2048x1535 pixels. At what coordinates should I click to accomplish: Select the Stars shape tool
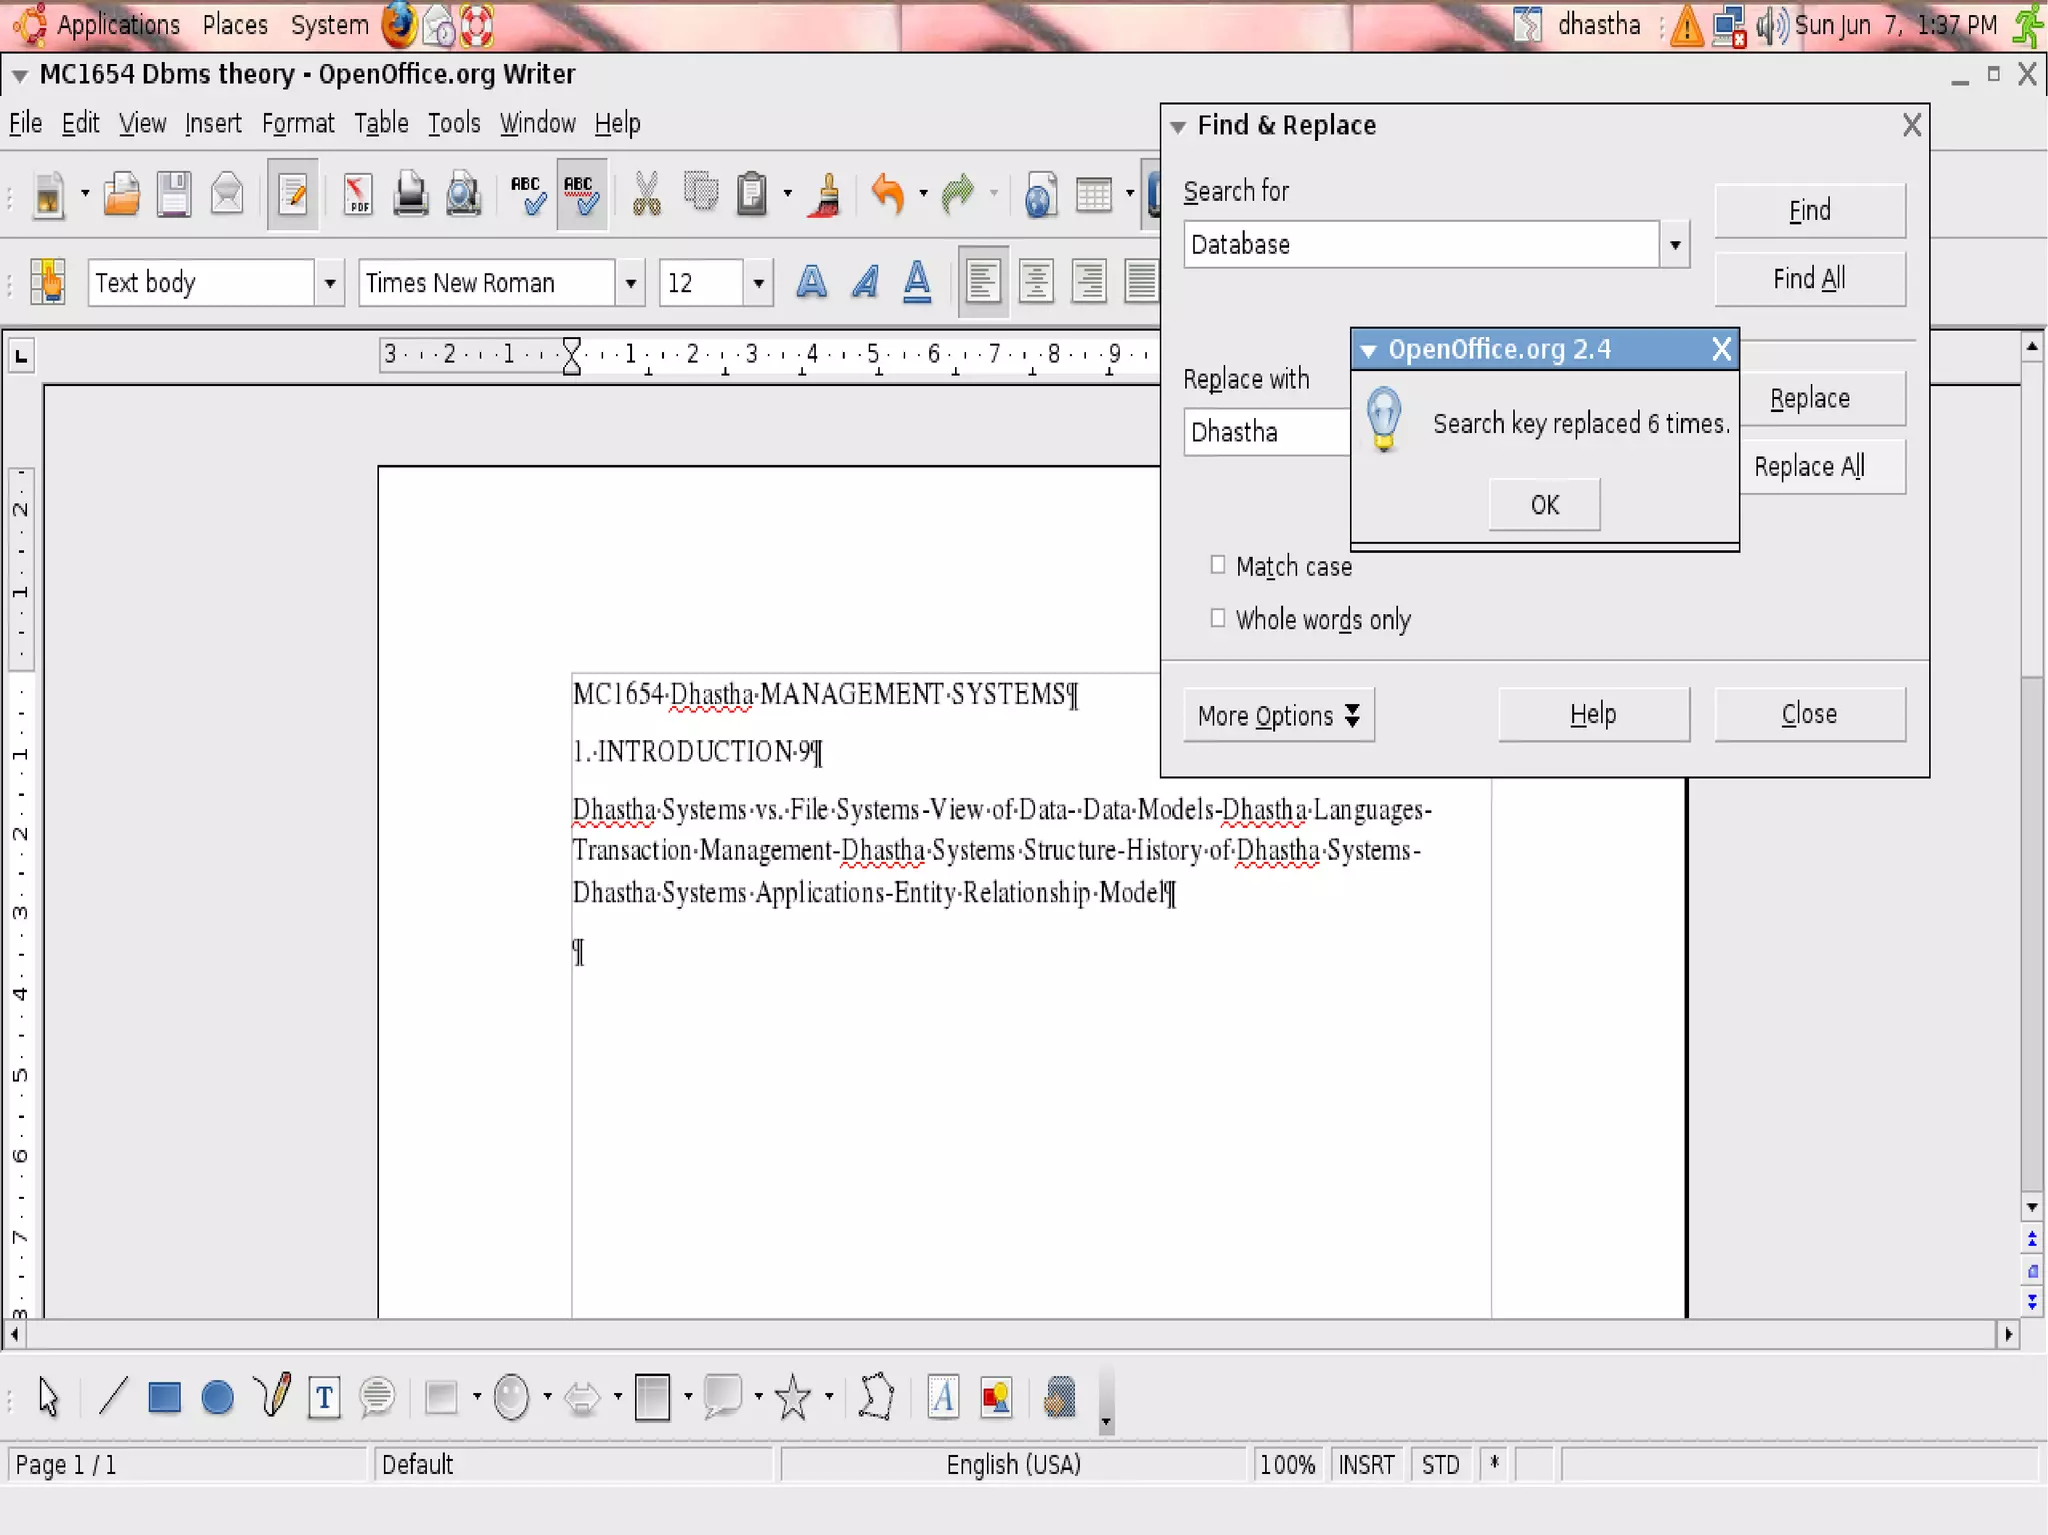click(793, 1397)
